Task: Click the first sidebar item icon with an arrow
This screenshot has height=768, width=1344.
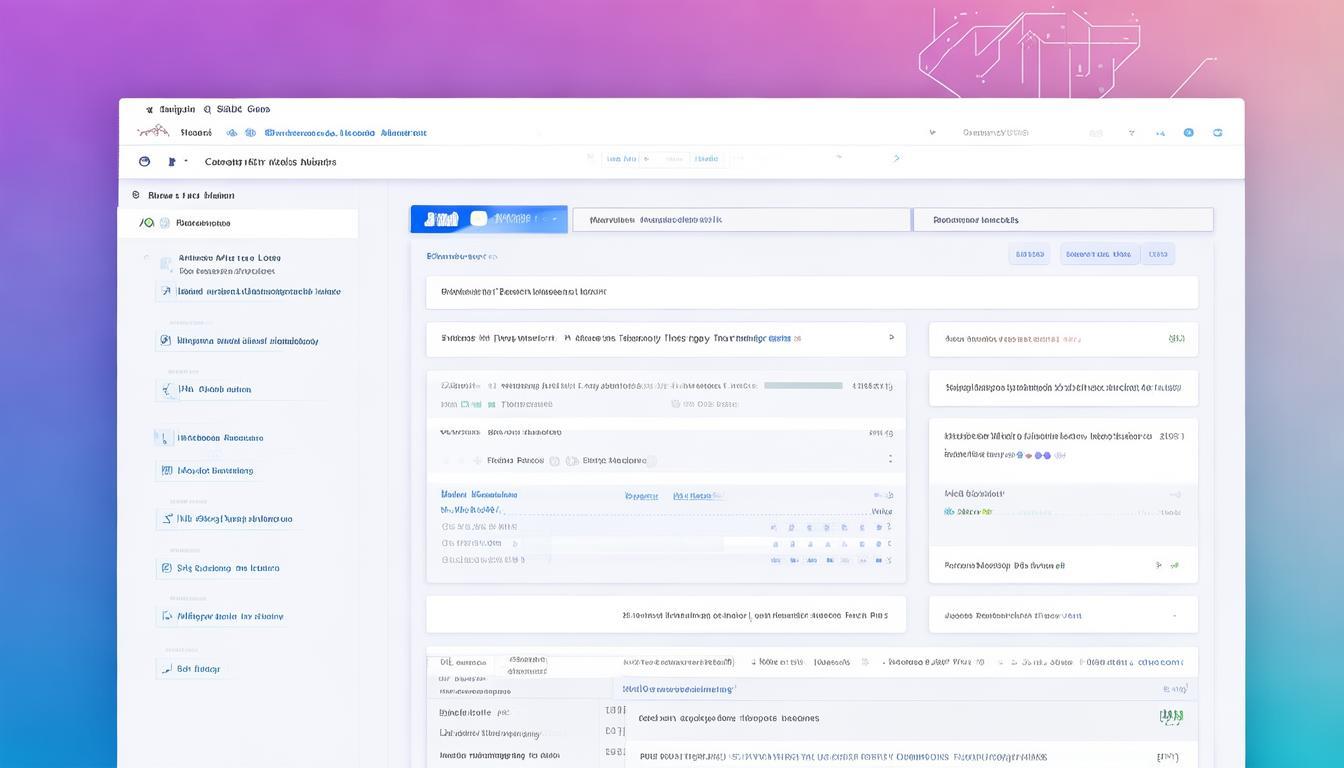Action: 165,292
